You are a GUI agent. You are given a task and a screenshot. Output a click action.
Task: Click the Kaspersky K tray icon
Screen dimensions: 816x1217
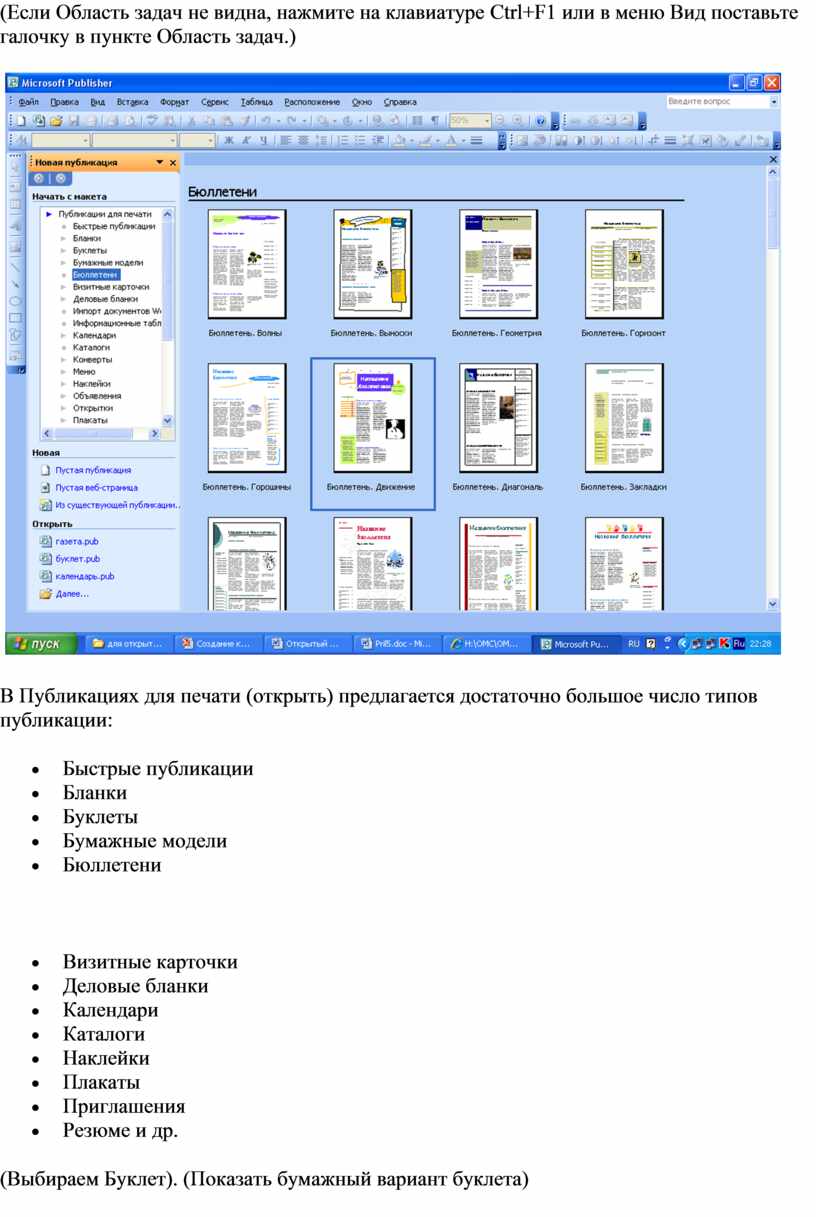724,644
